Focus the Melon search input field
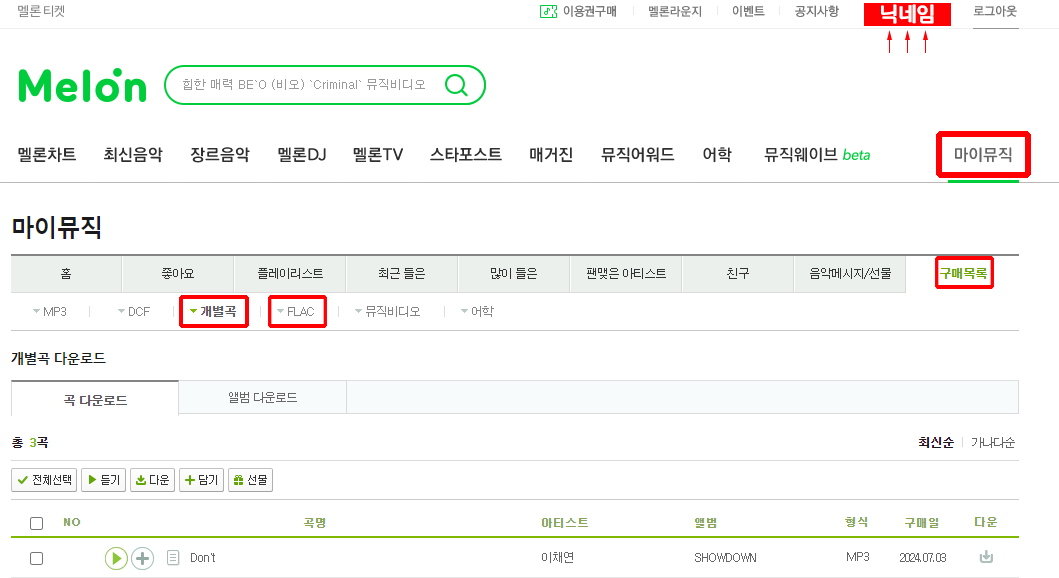 click(x=304, y=85)
